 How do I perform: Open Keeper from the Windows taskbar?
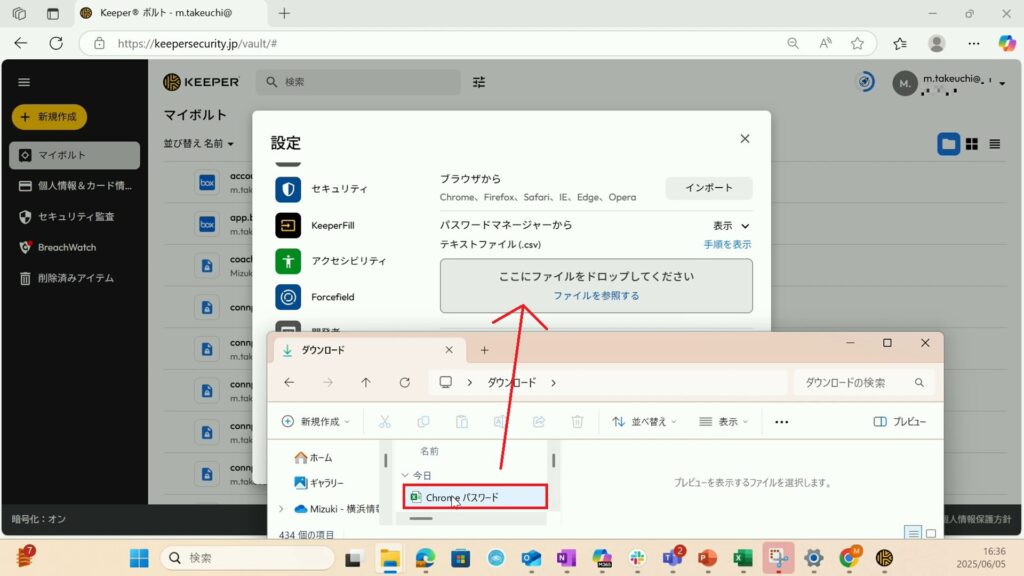click(884, 558)
